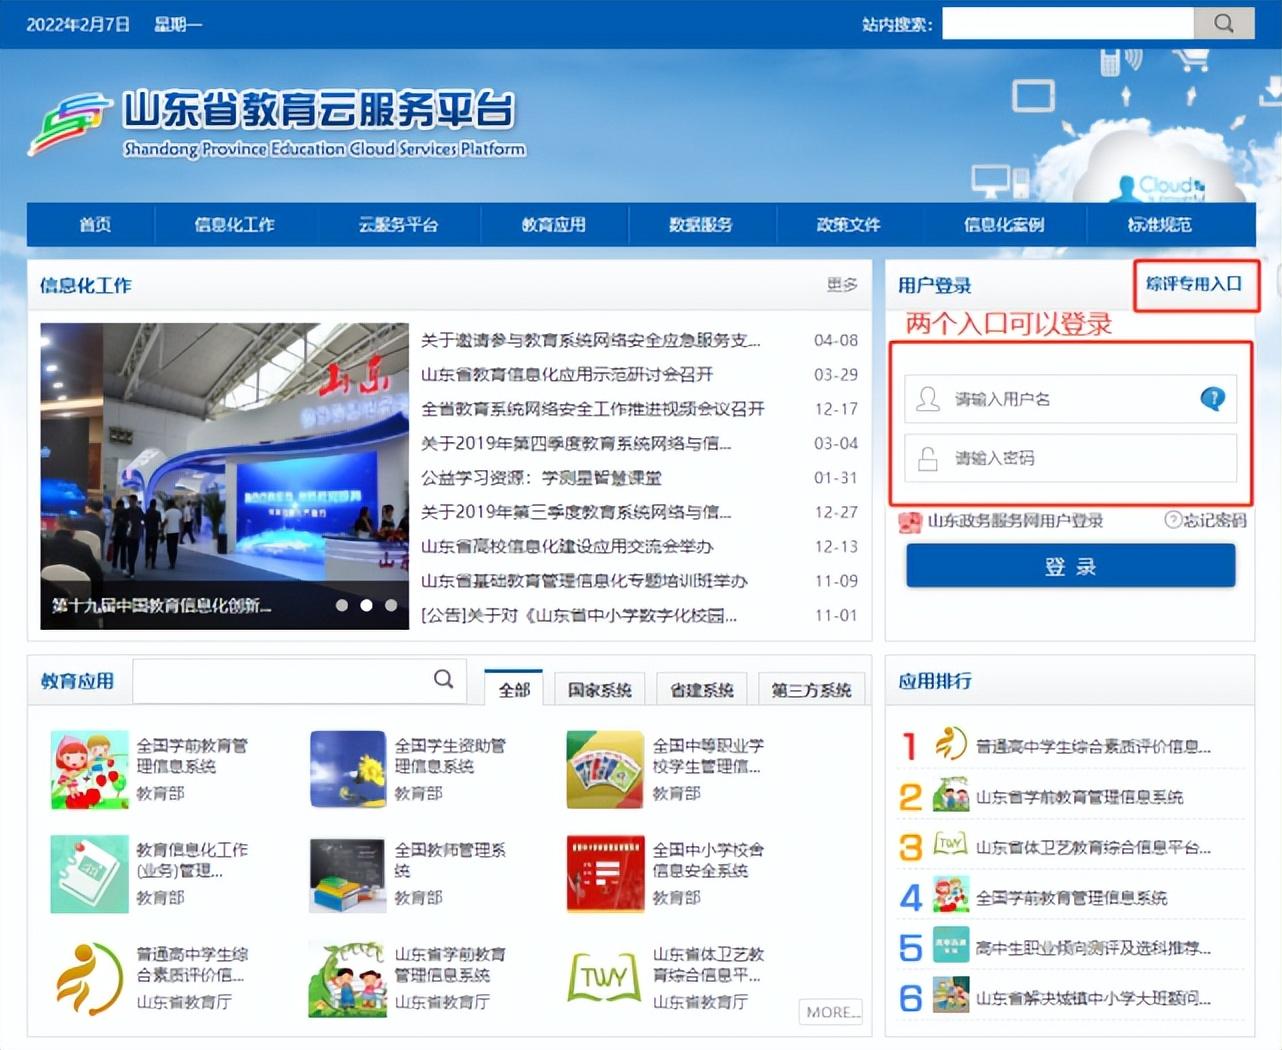
Task: Open the TWY 山东省体卫艺教育综合信息平台 app icon in 教育应用
Action: [605, 978]
